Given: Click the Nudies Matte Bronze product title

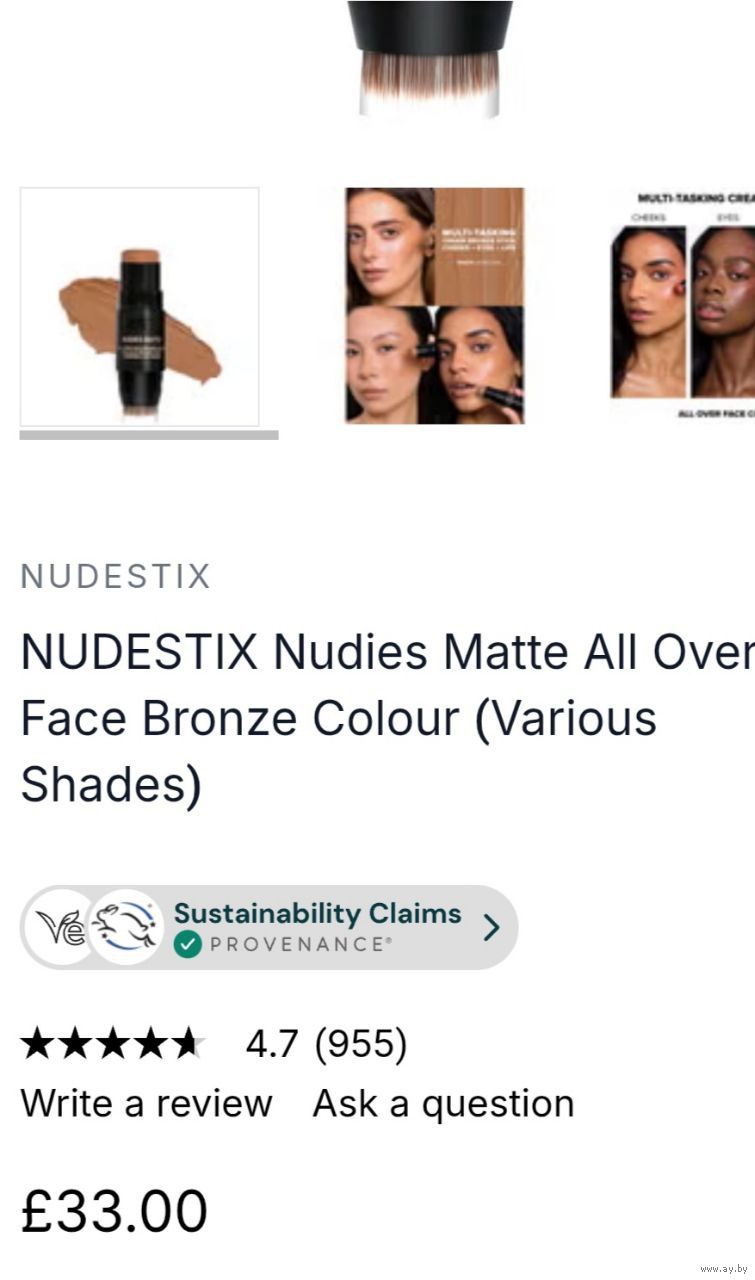Looking at the screenshot, I should pyautogui.click(x=388, y=718).
